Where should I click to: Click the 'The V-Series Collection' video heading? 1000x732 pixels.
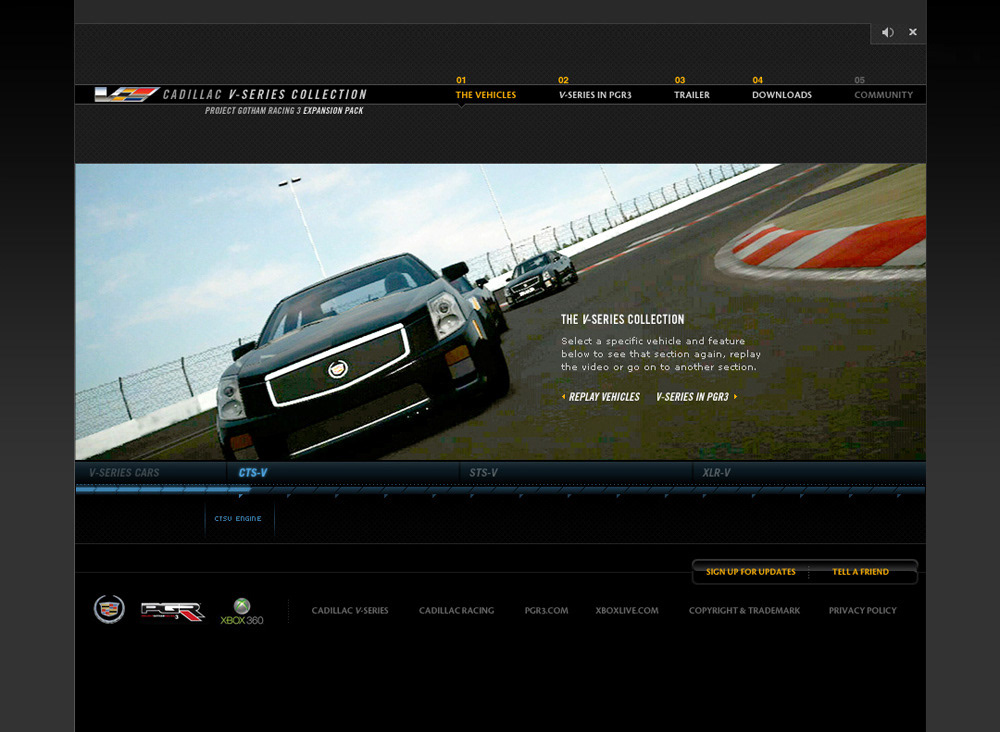(x=622, y=319)
